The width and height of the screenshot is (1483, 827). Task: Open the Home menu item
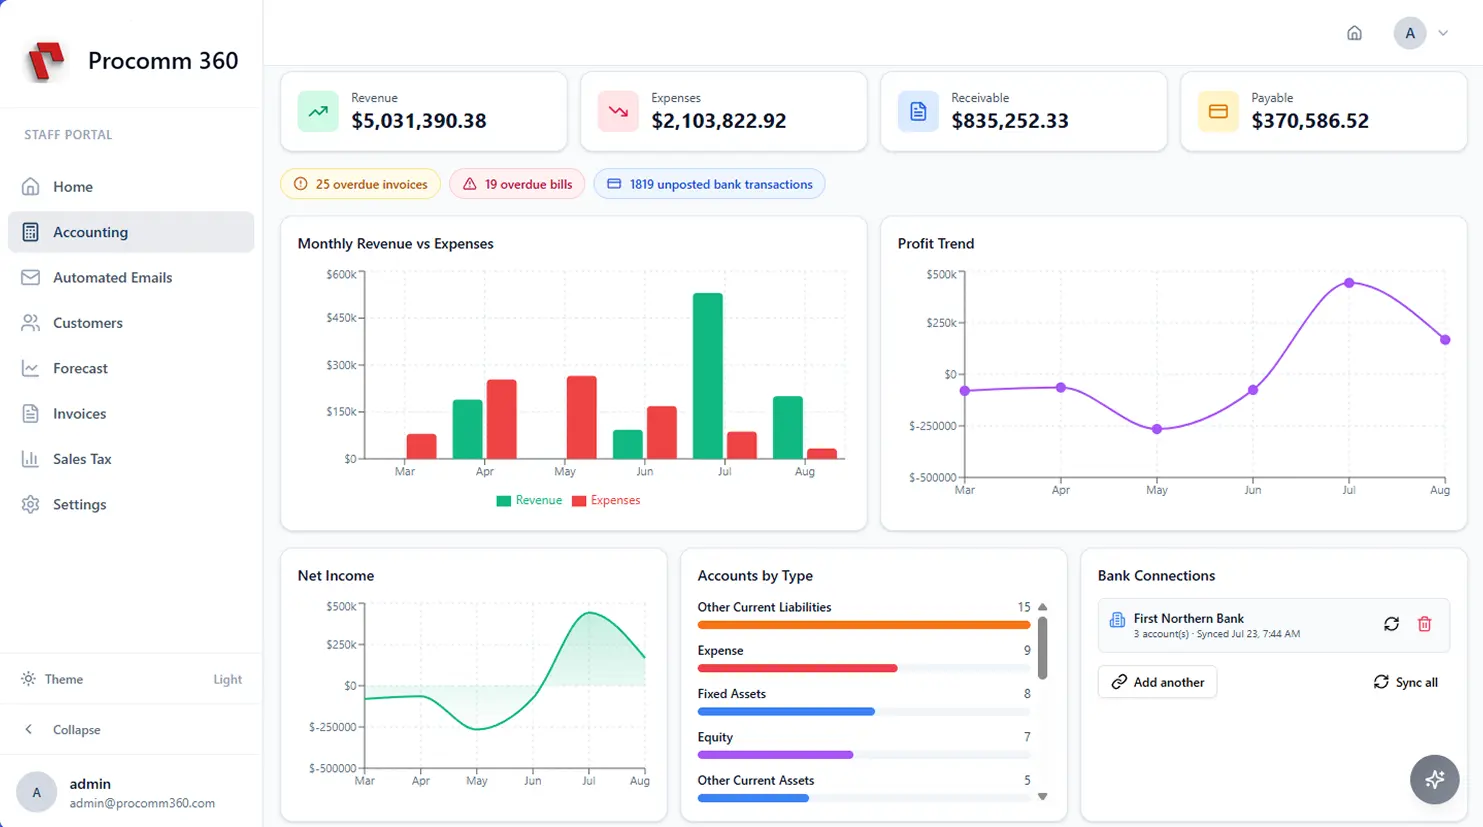tap(131, 187)
